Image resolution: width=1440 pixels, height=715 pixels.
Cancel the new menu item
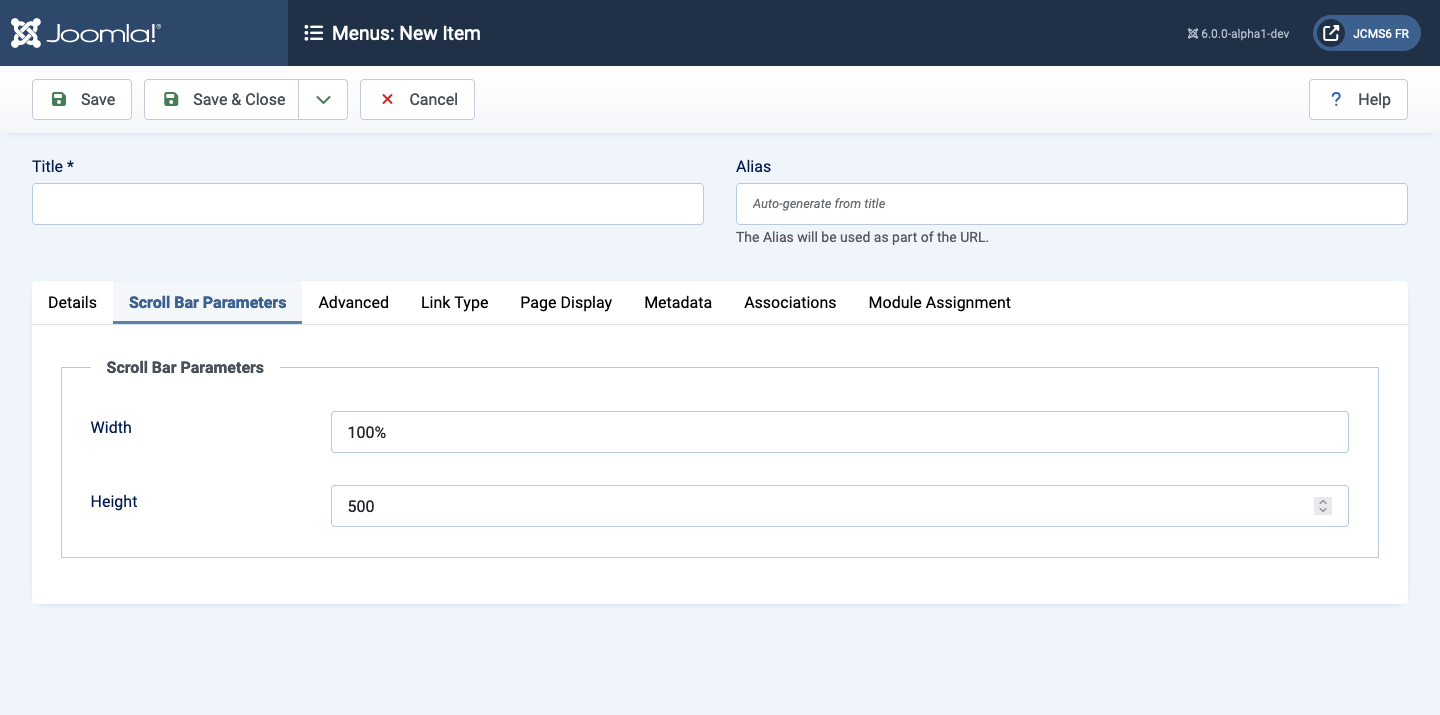[x=417, y=99]
